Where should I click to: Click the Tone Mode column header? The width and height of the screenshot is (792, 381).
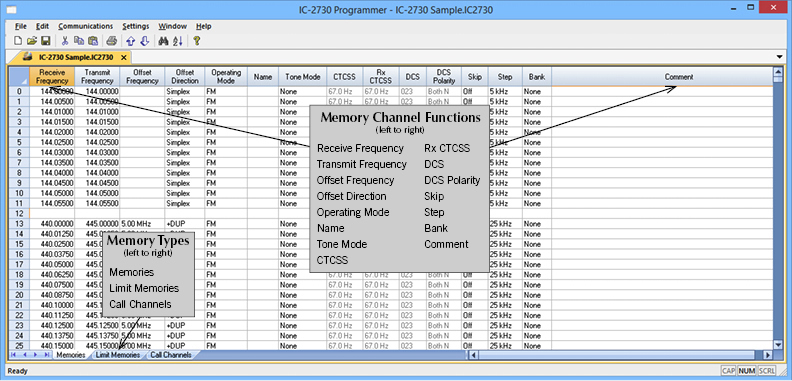point(303,77)
